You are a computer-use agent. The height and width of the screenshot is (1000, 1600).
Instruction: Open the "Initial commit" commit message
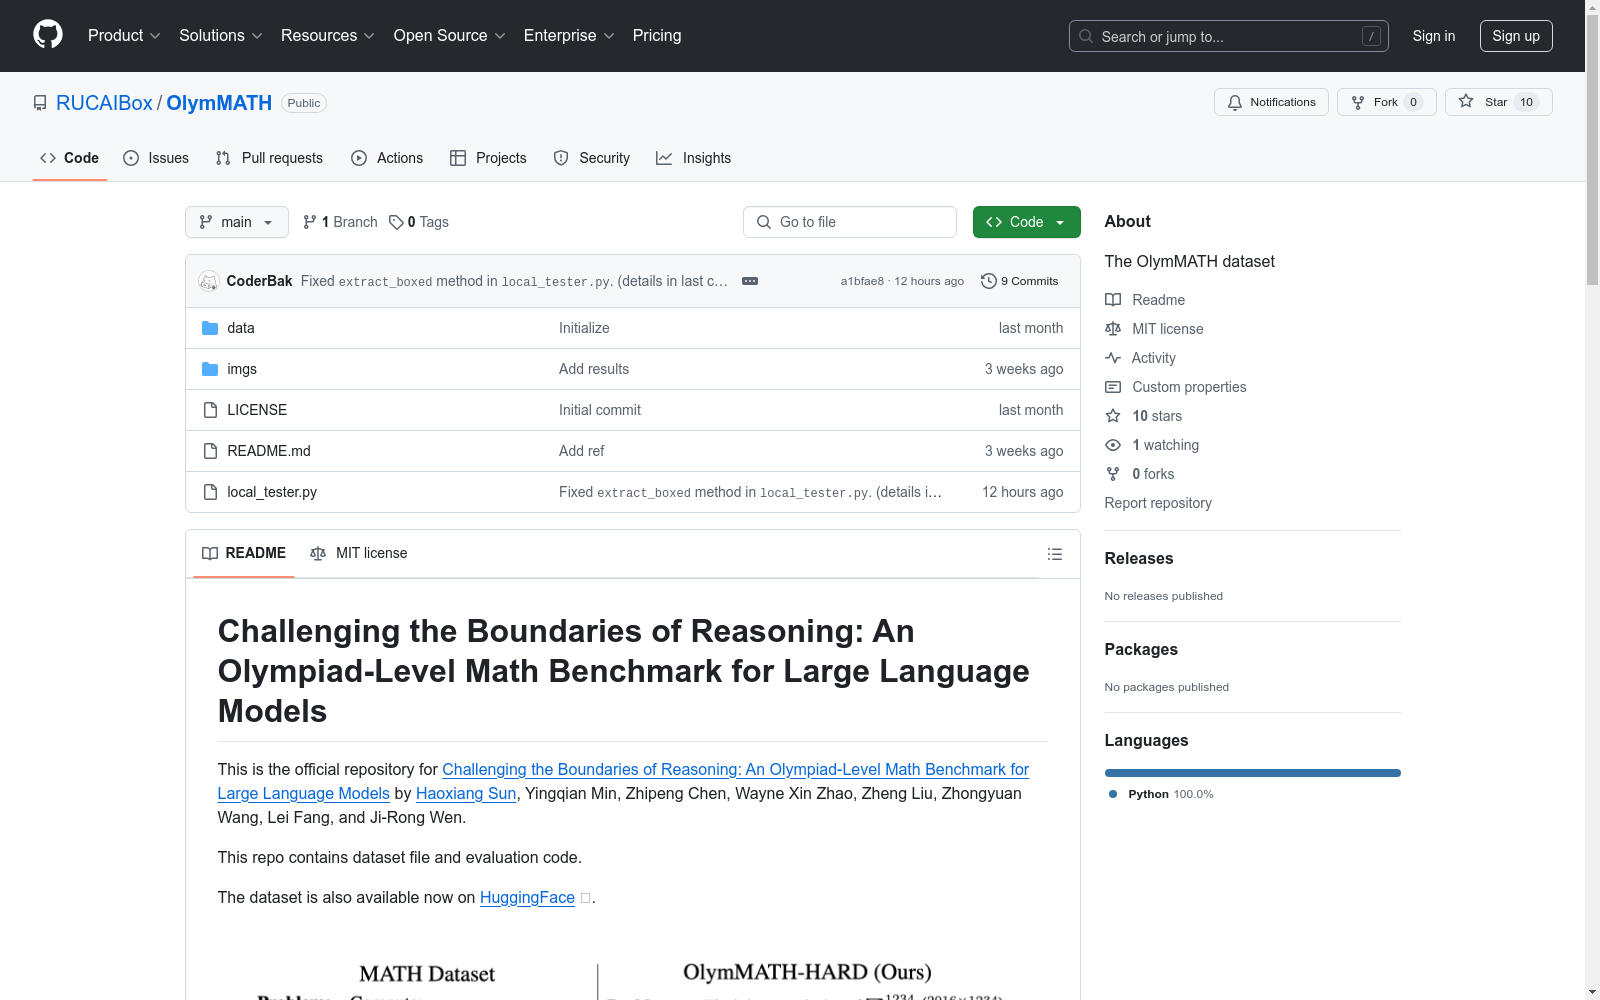(600, 410)
